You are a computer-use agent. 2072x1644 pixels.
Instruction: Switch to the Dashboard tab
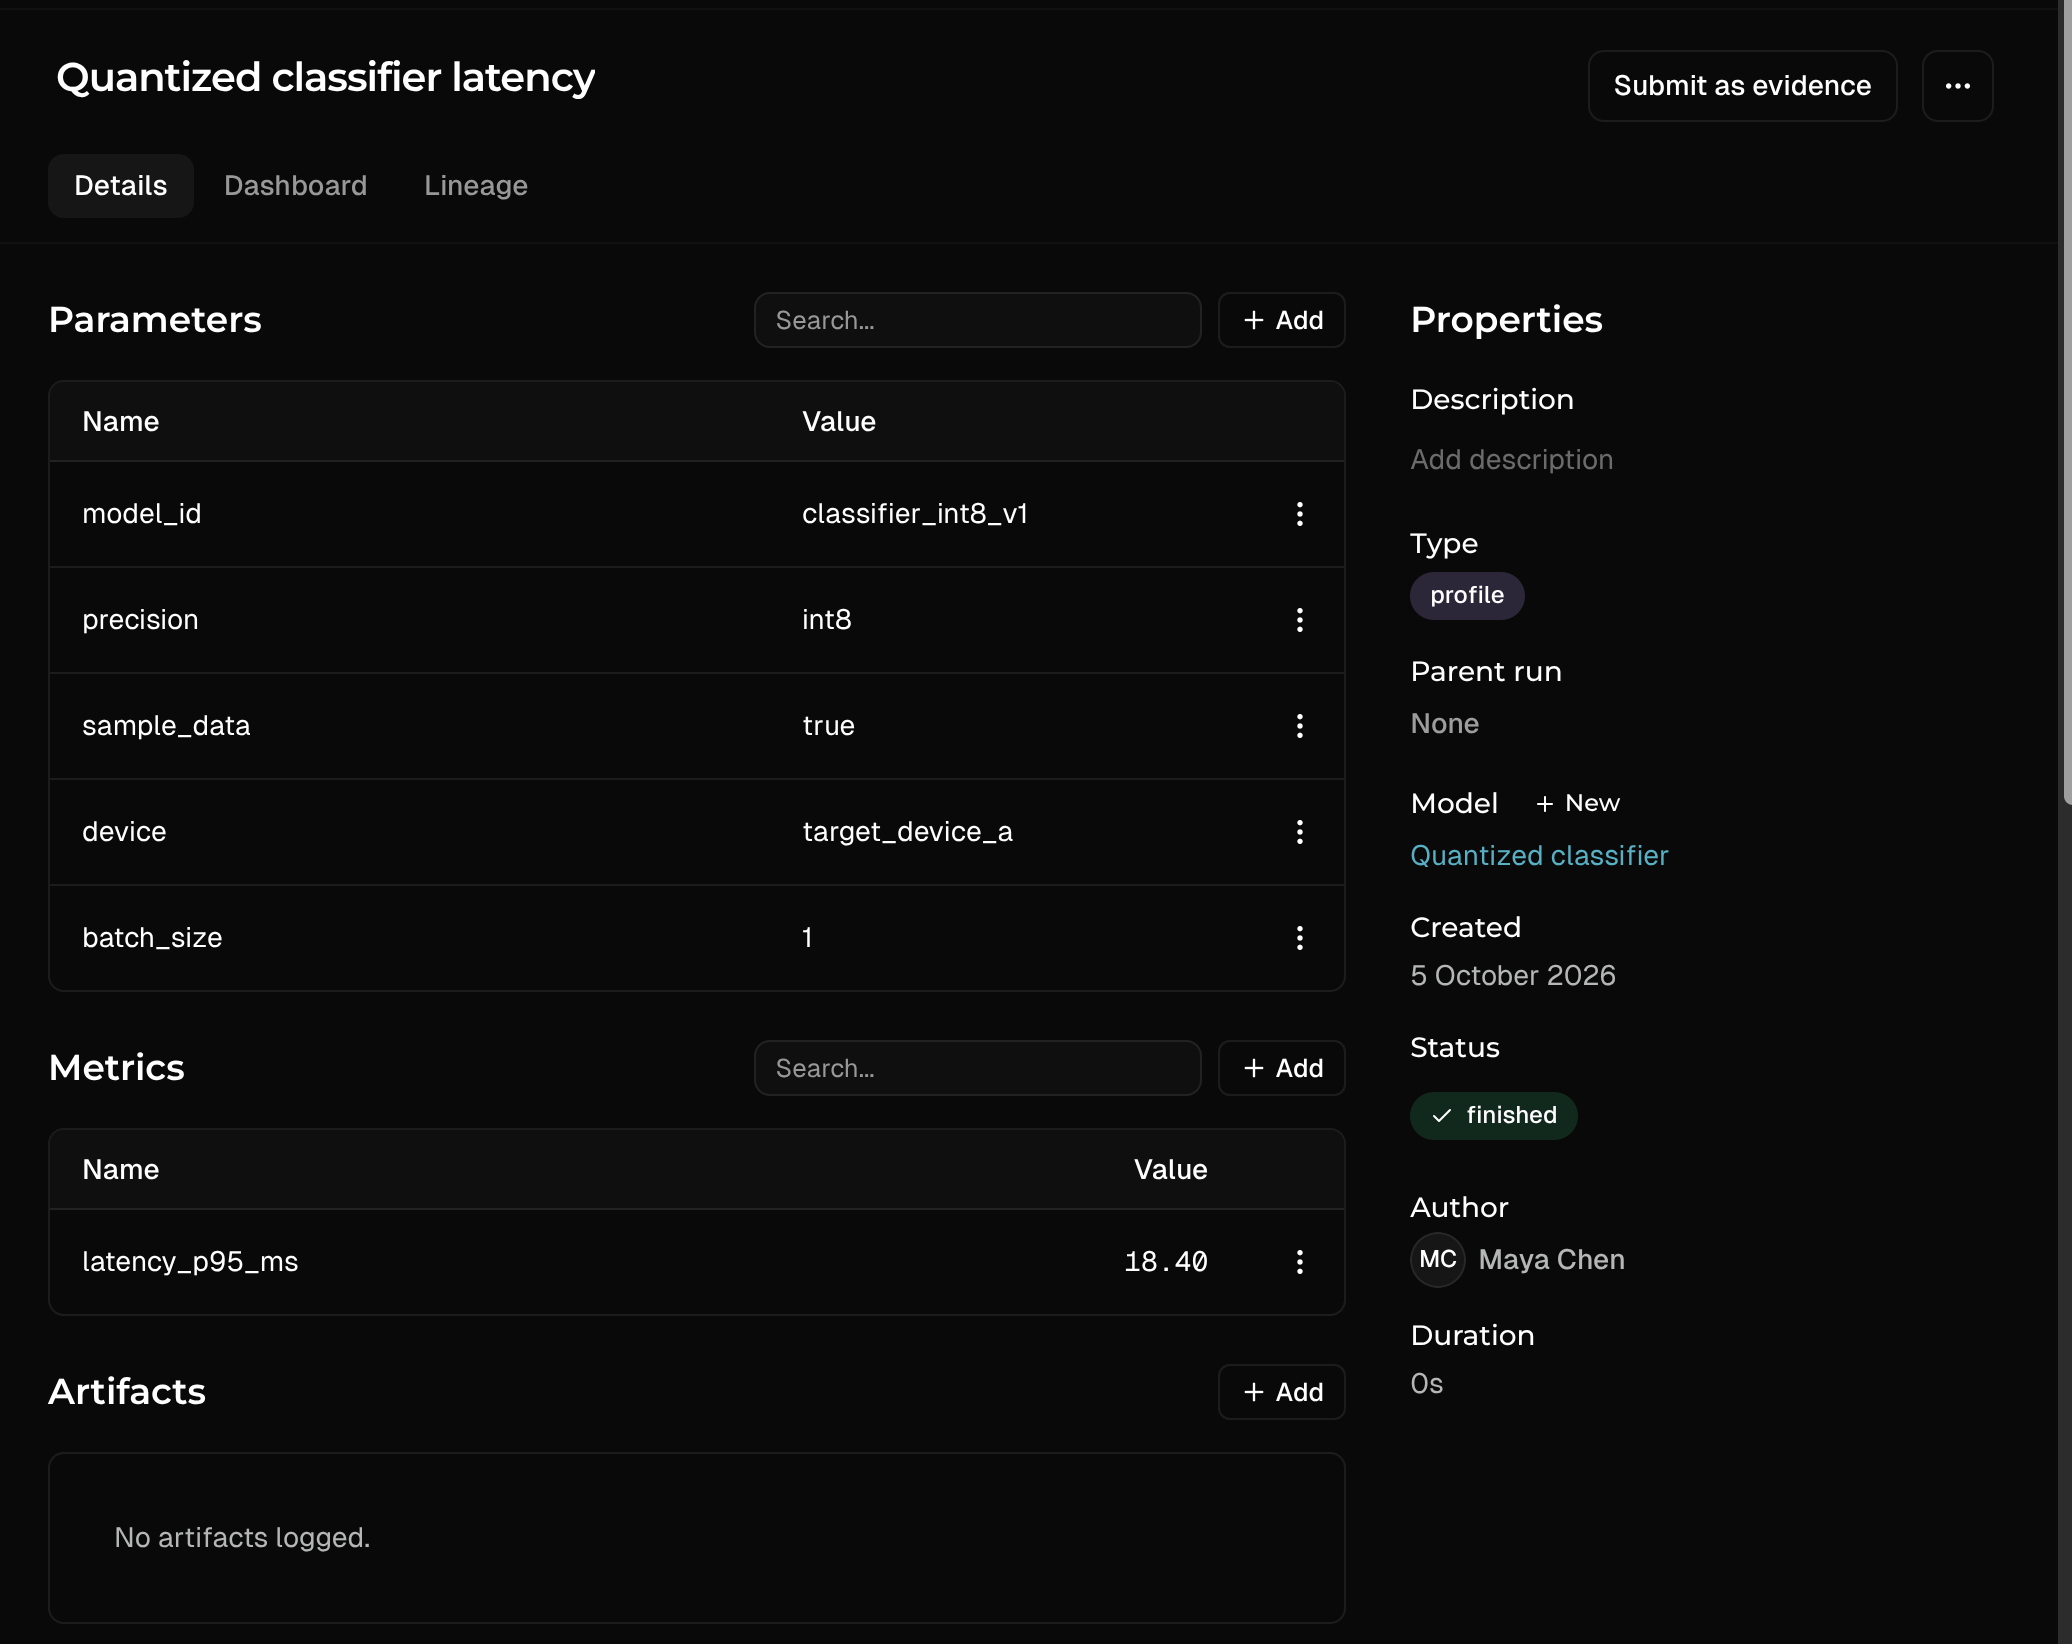(x=295, y=186)
